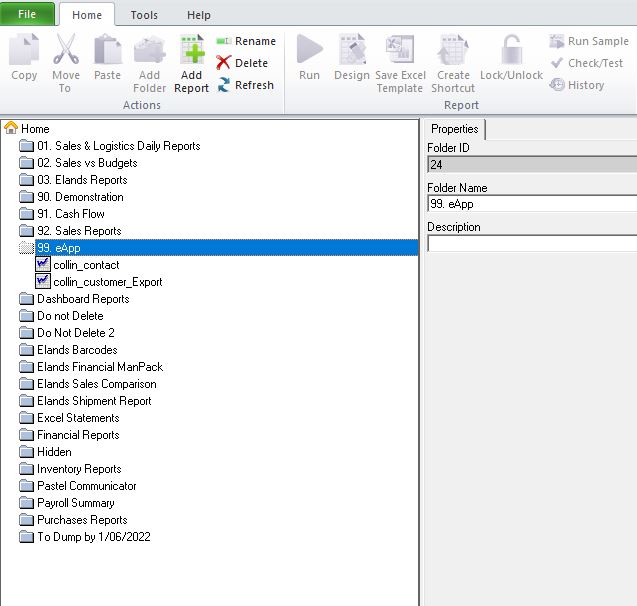Click Save Excel Template icon

(400, 52)
